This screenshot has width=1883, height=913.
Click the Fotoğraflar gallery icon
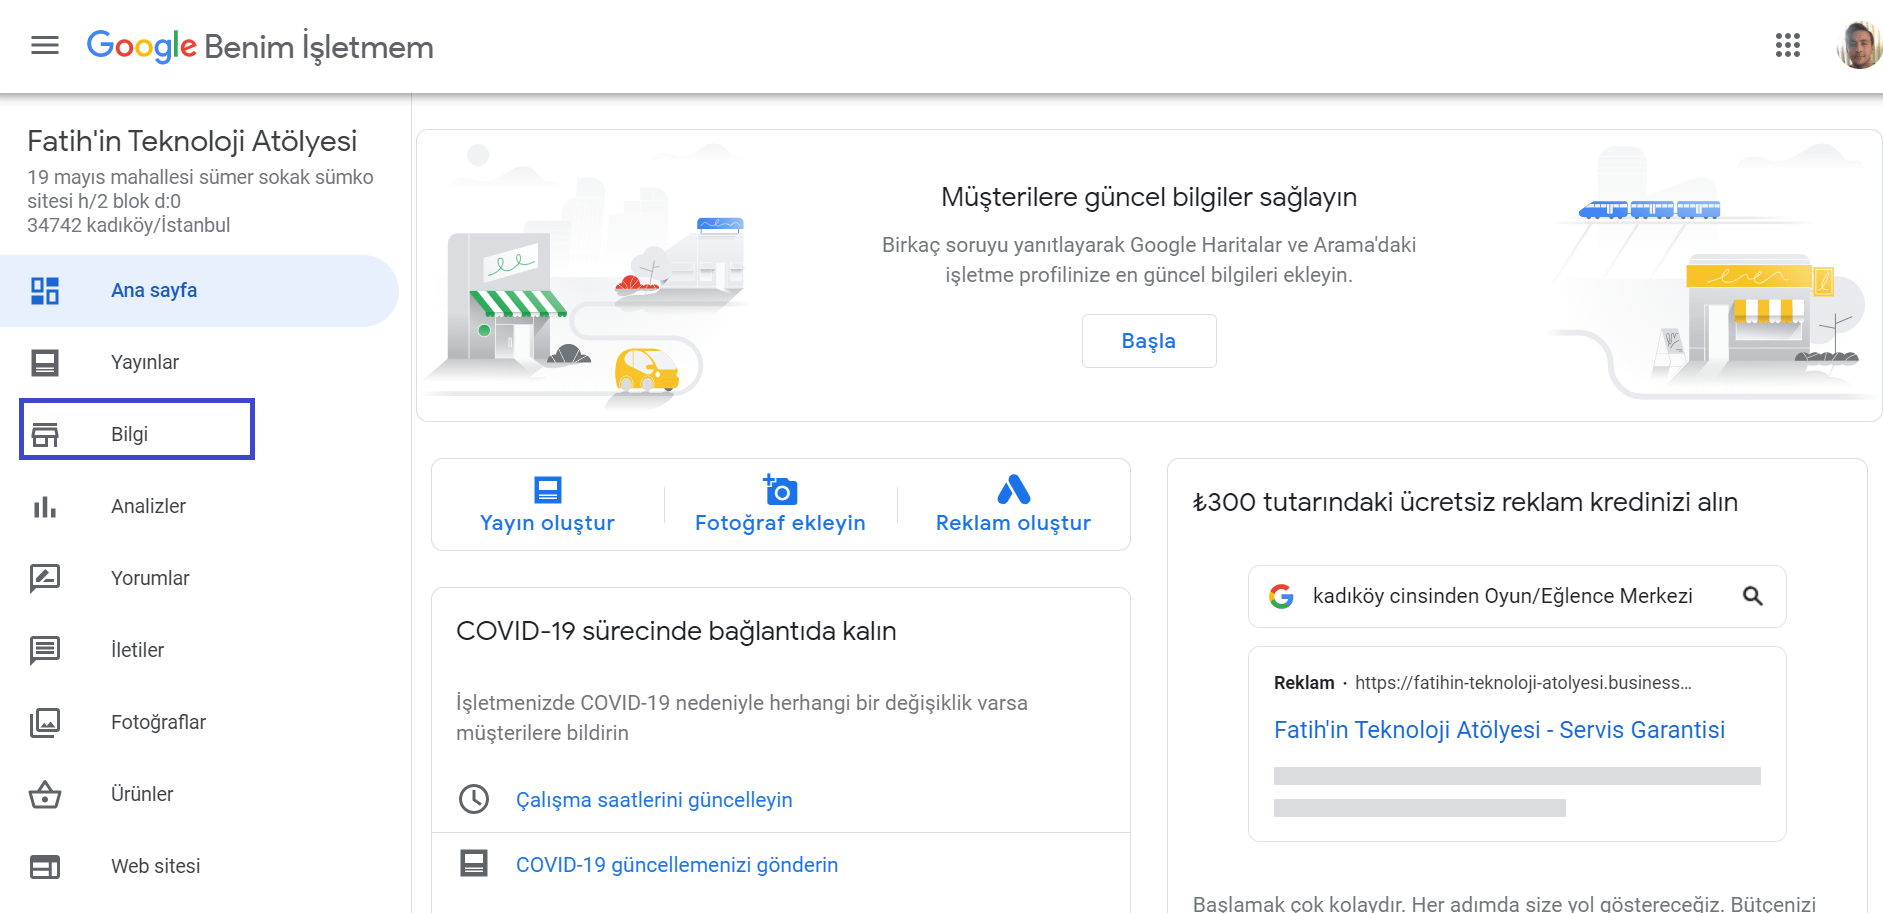point(45,722)
